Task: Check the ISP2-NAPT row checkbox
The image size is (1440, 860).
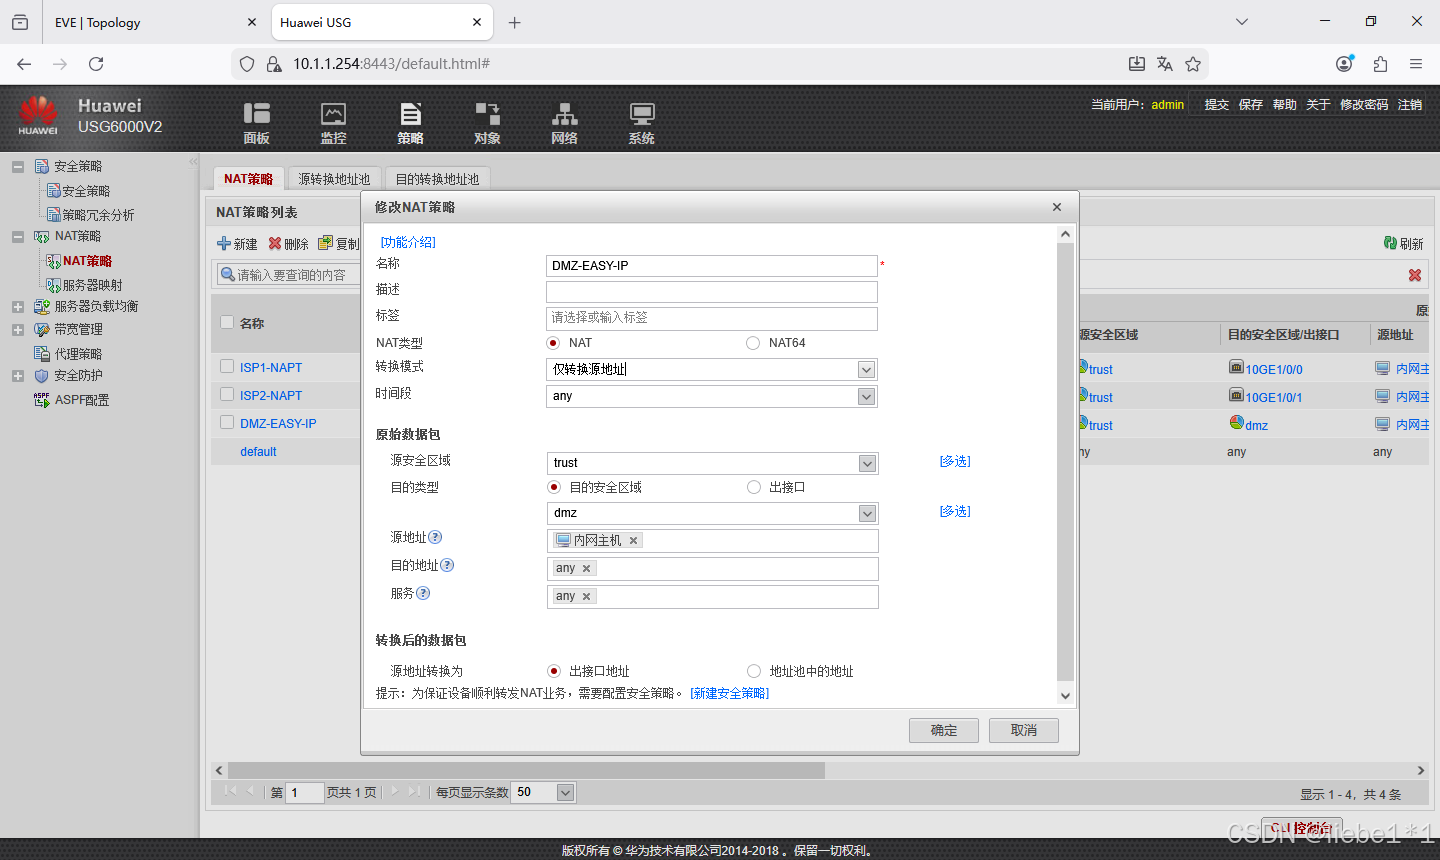Action: pos(227,394)
